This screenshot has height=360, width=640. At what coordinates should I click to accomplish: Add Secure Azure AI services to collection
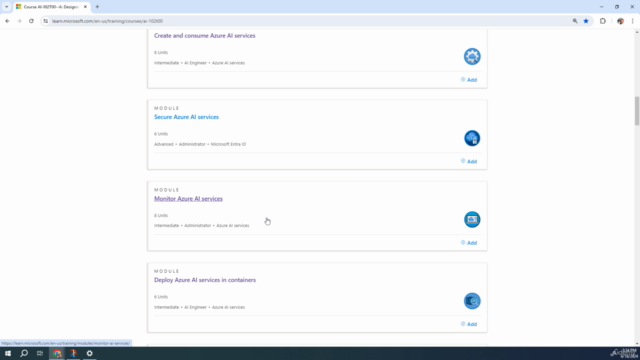(469, 161)
